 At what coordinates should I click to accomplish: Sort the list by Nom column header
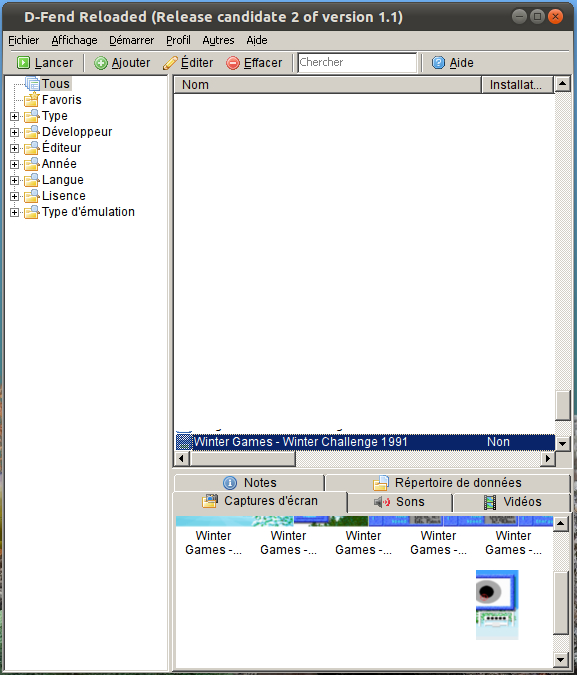327,85
